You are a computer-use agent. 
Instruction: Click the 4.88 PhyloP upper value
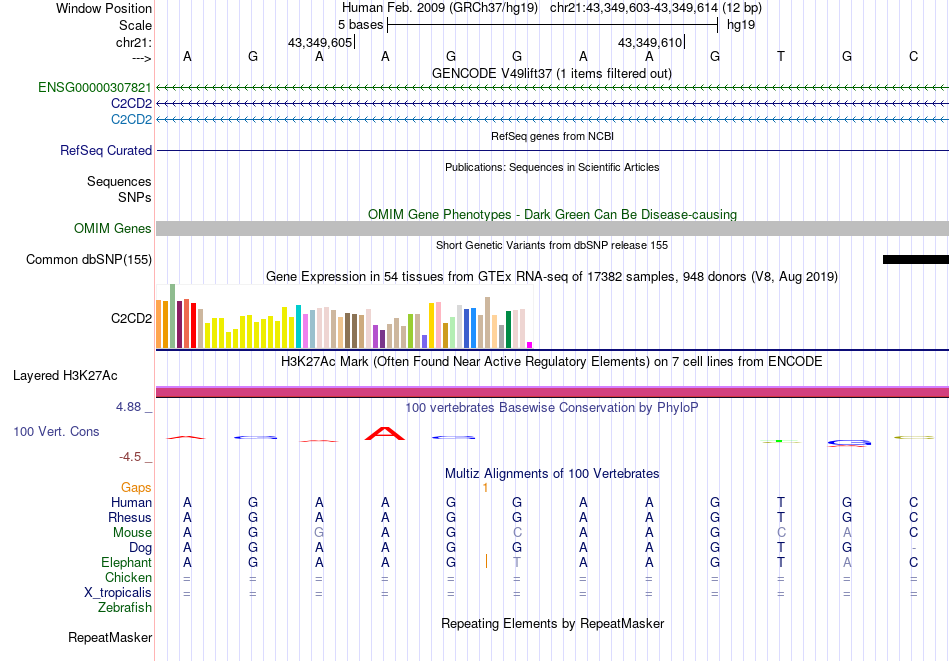click(128, 407)
